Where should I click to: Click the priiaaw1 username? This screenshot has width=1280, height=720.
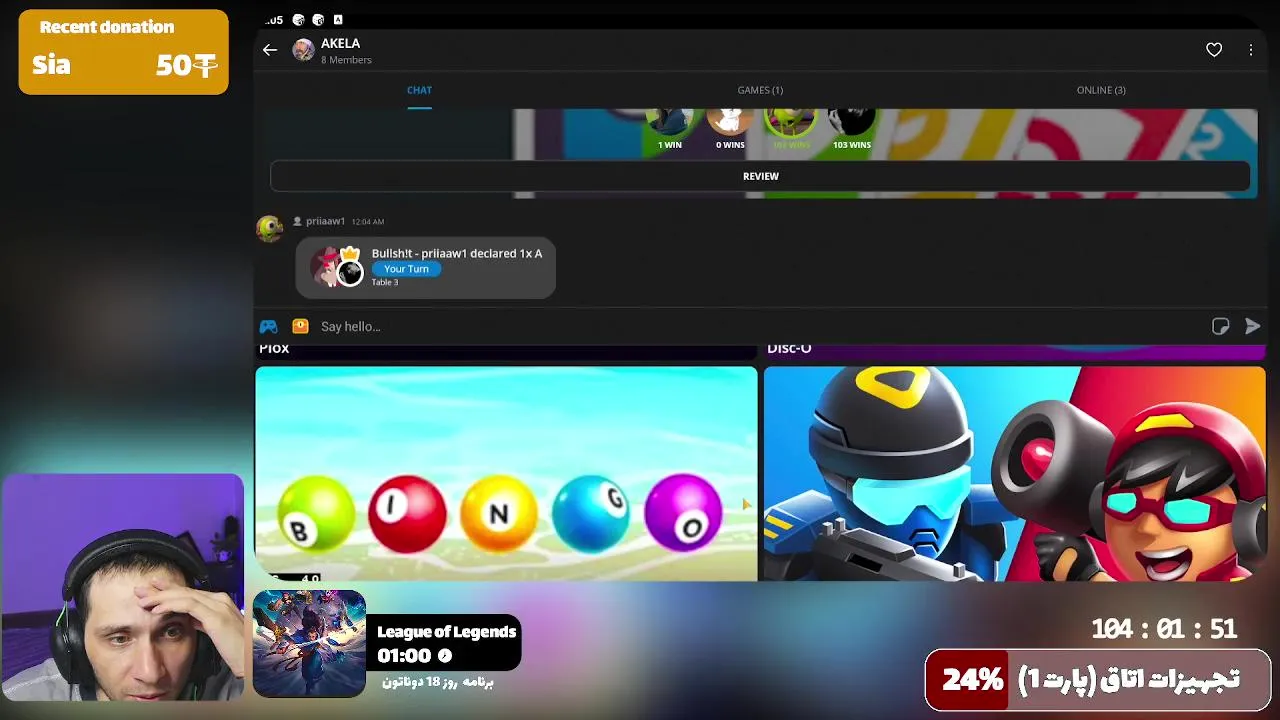325,221
